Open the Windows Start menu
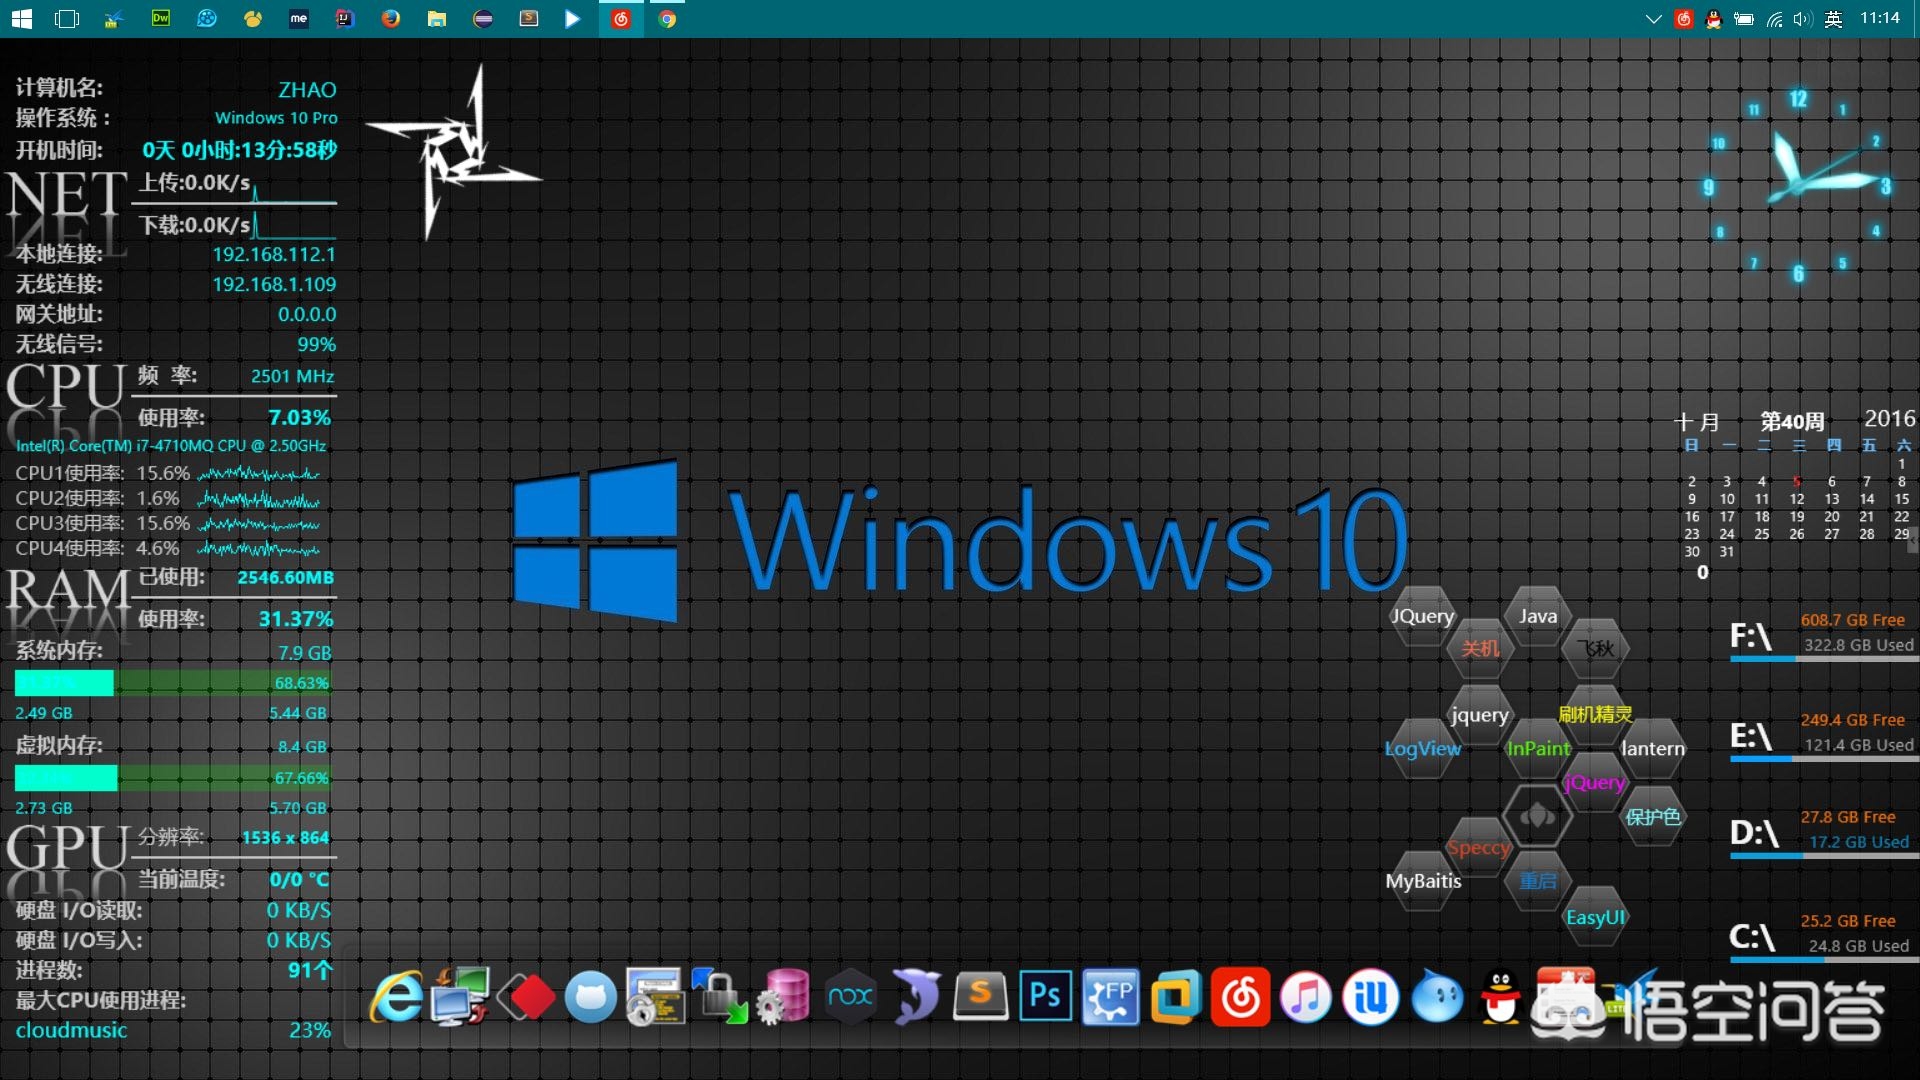The width and height of the screenshot is (1920, 1080). point(22,19)
